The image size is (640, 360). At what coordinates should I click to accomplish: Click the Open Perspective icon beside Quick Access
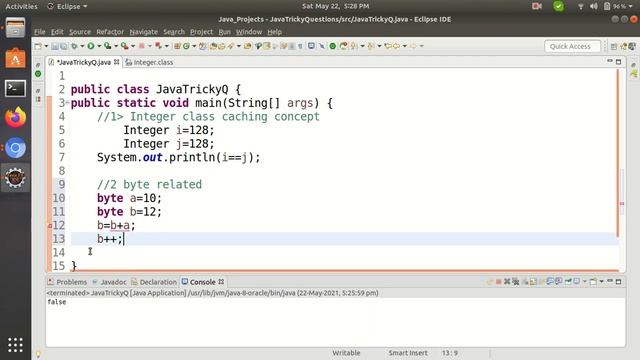pyautogui.click(x=613, y=47)
